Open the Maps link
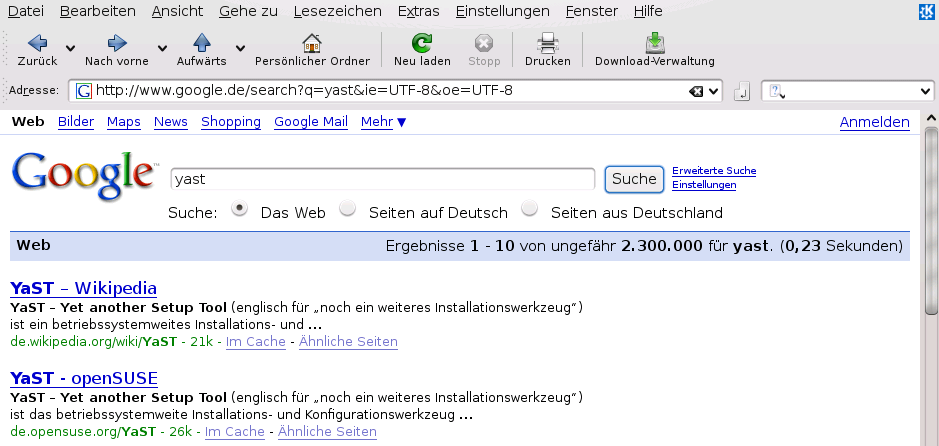Viewport: 939px width, 446px height. 124,122
